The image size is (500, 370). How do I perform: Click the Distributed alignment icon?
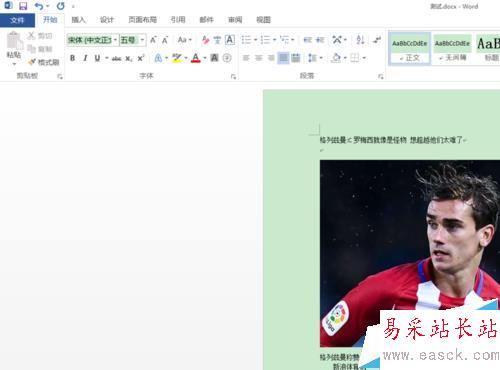296,58
